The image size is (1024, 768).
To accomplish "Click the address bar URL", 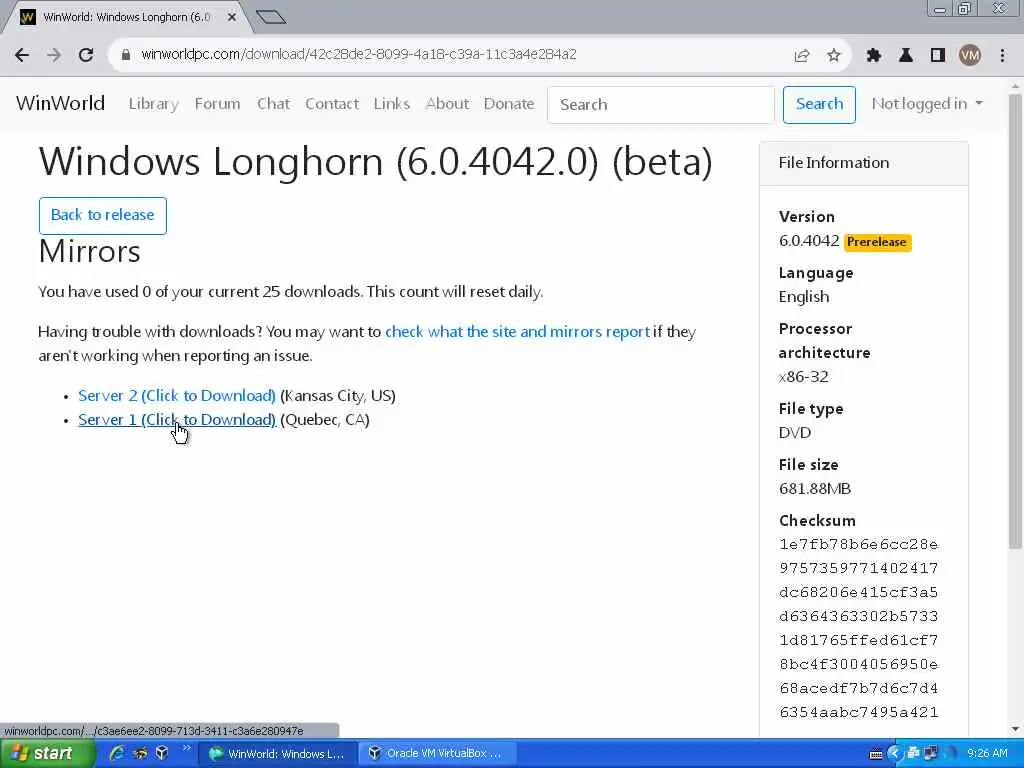I will [x=359, y=54].
